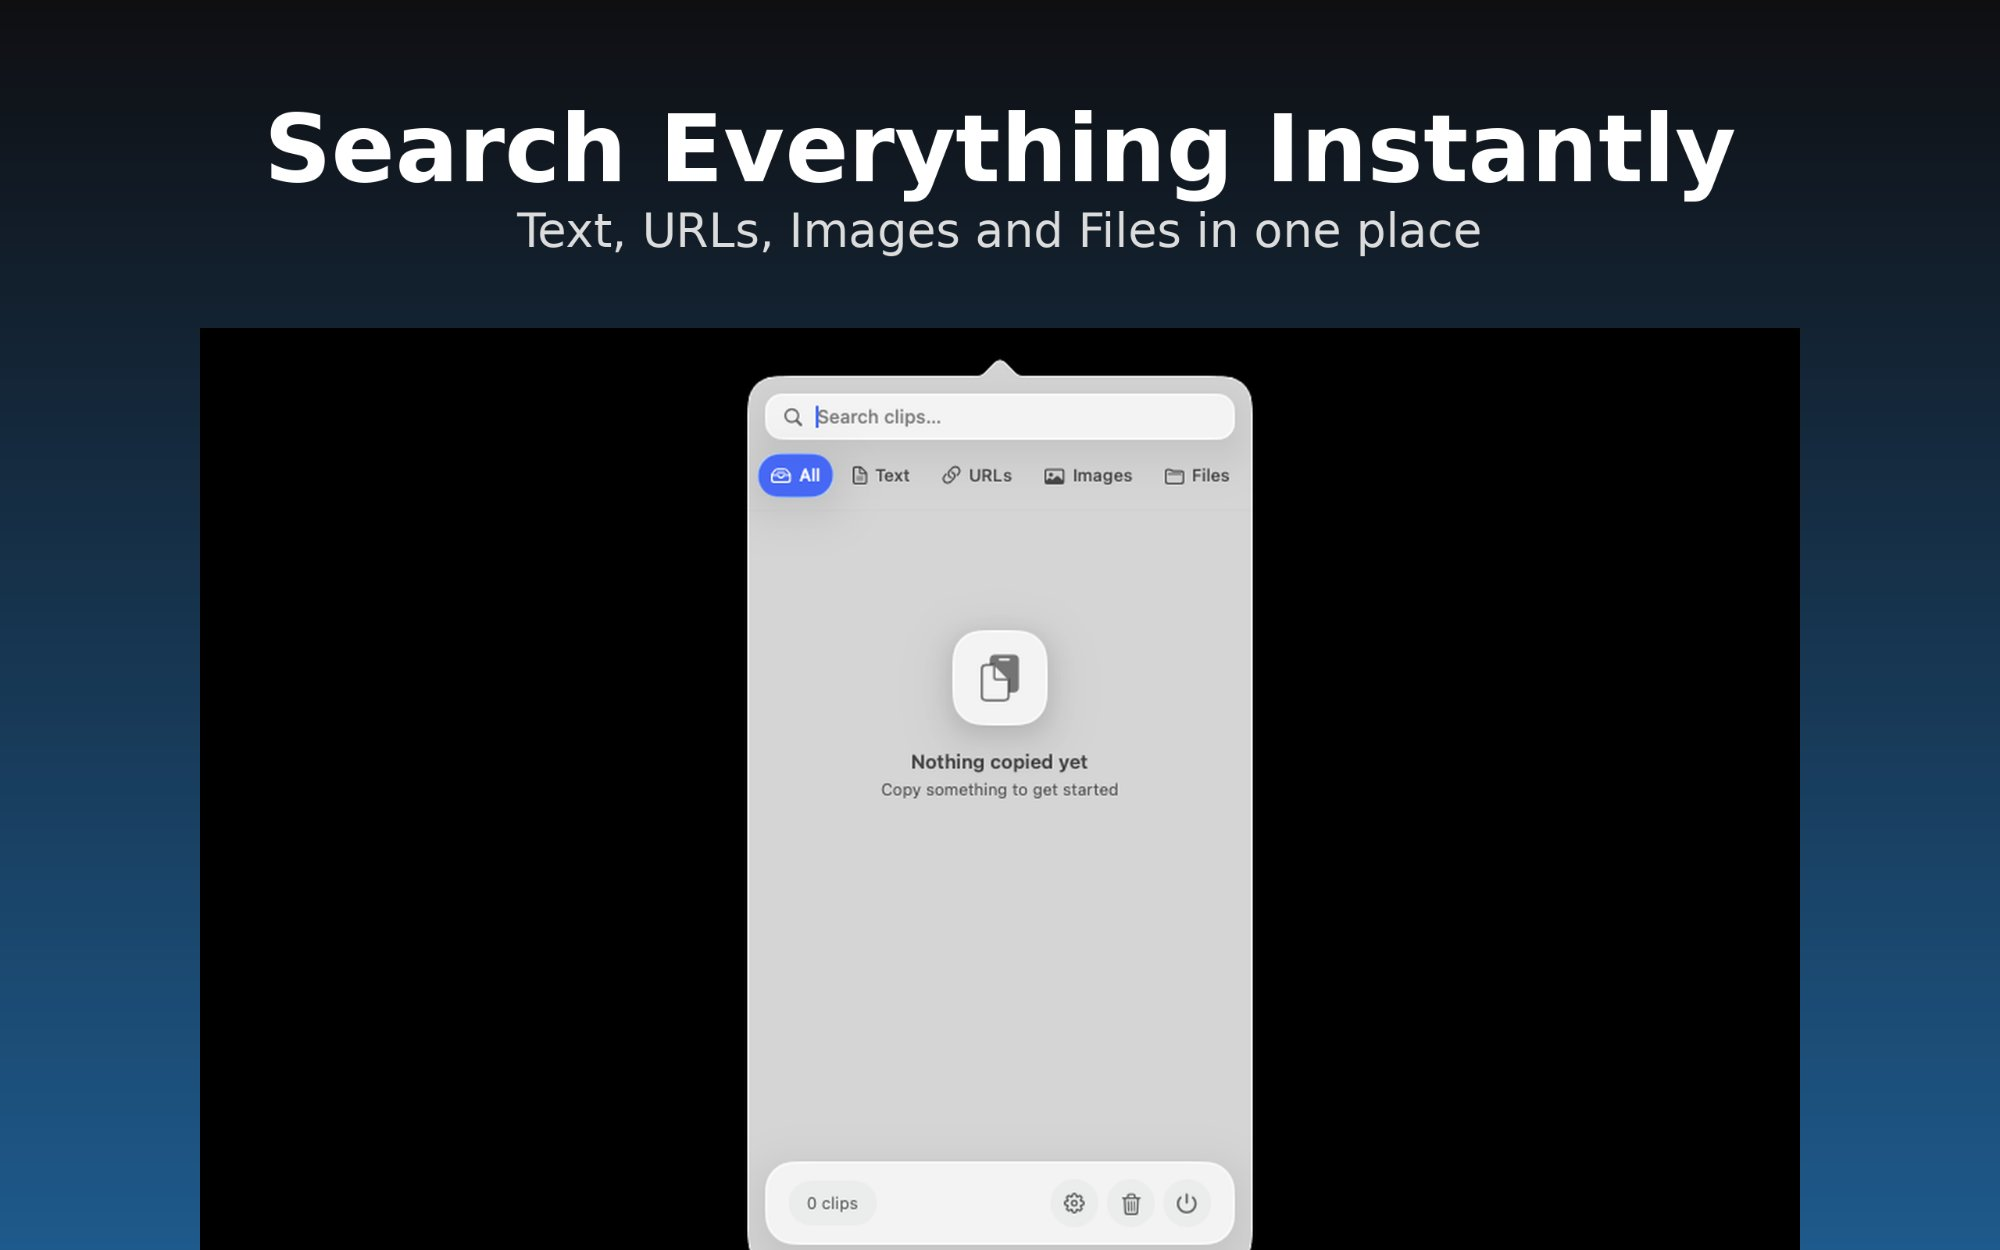
Task: Clear all clips using trash icon
Action: coord(1131,1203)
